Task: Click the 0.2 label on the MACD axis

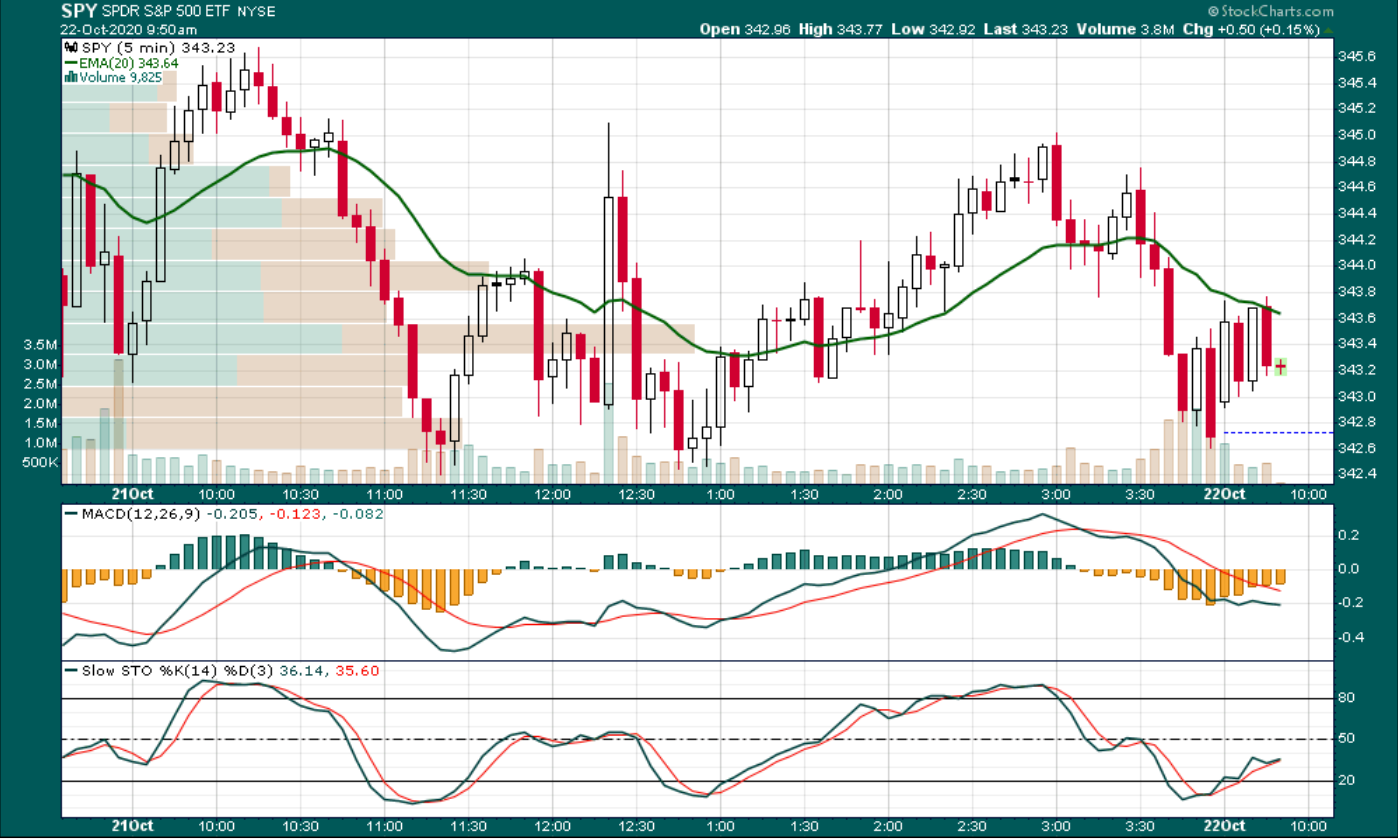Action: (x=1349, y=535)
